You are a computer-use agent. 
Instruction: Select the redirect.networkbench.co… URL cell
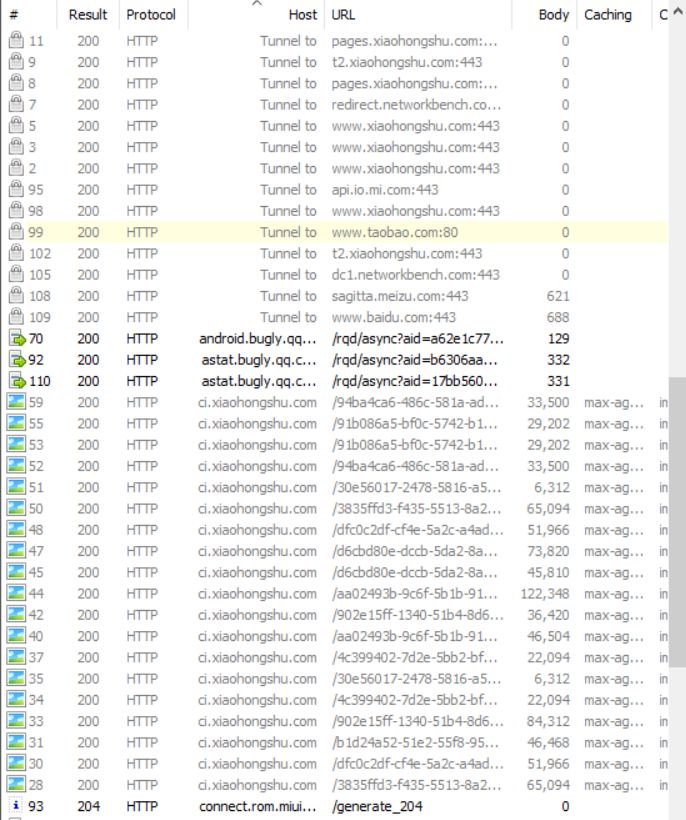pos(416,105)
